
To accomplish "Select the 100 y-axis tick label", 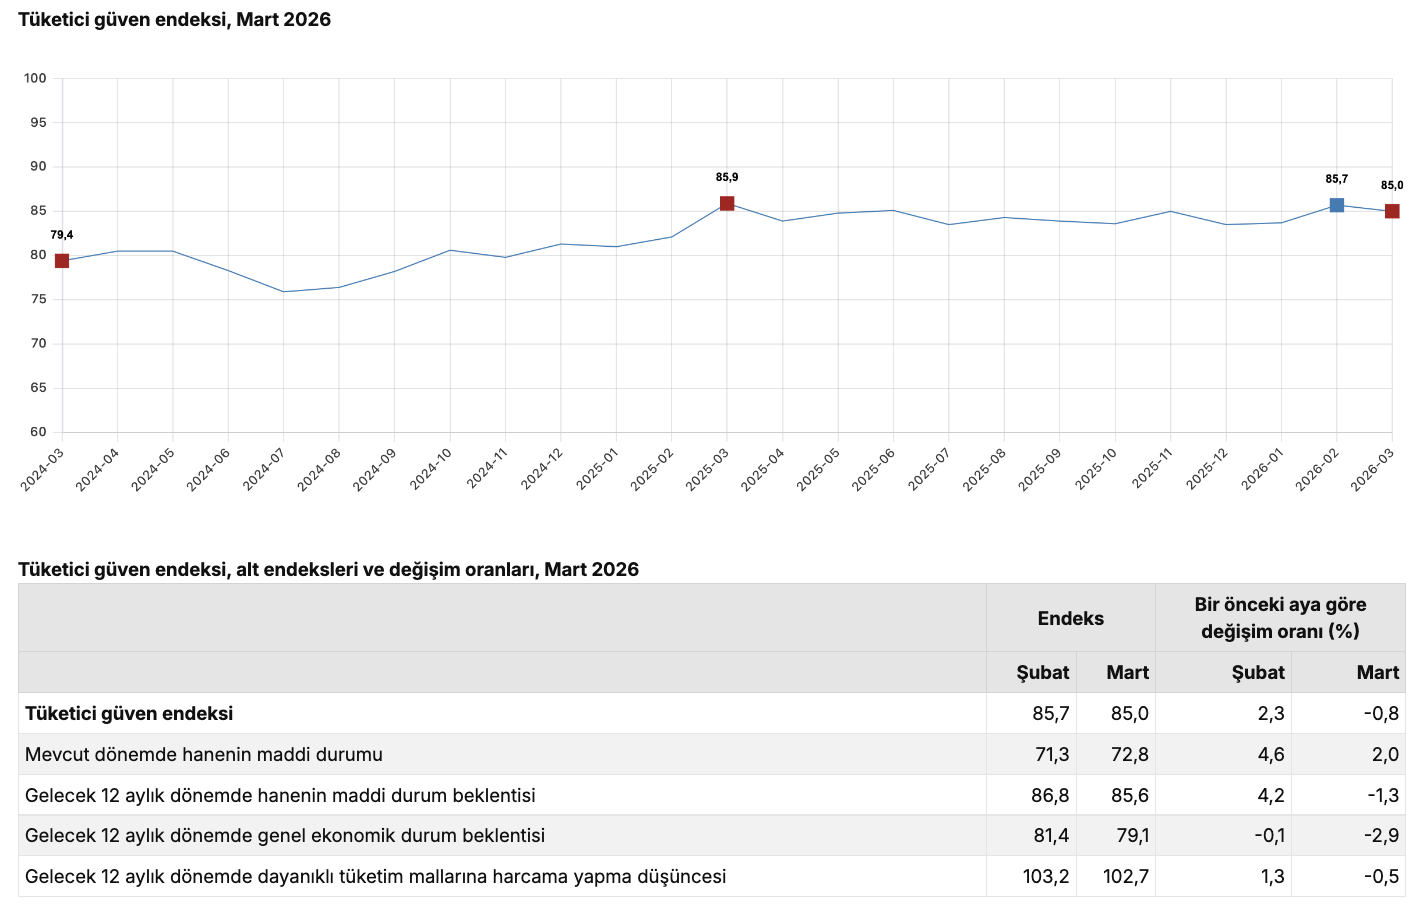I will point(35,78).
